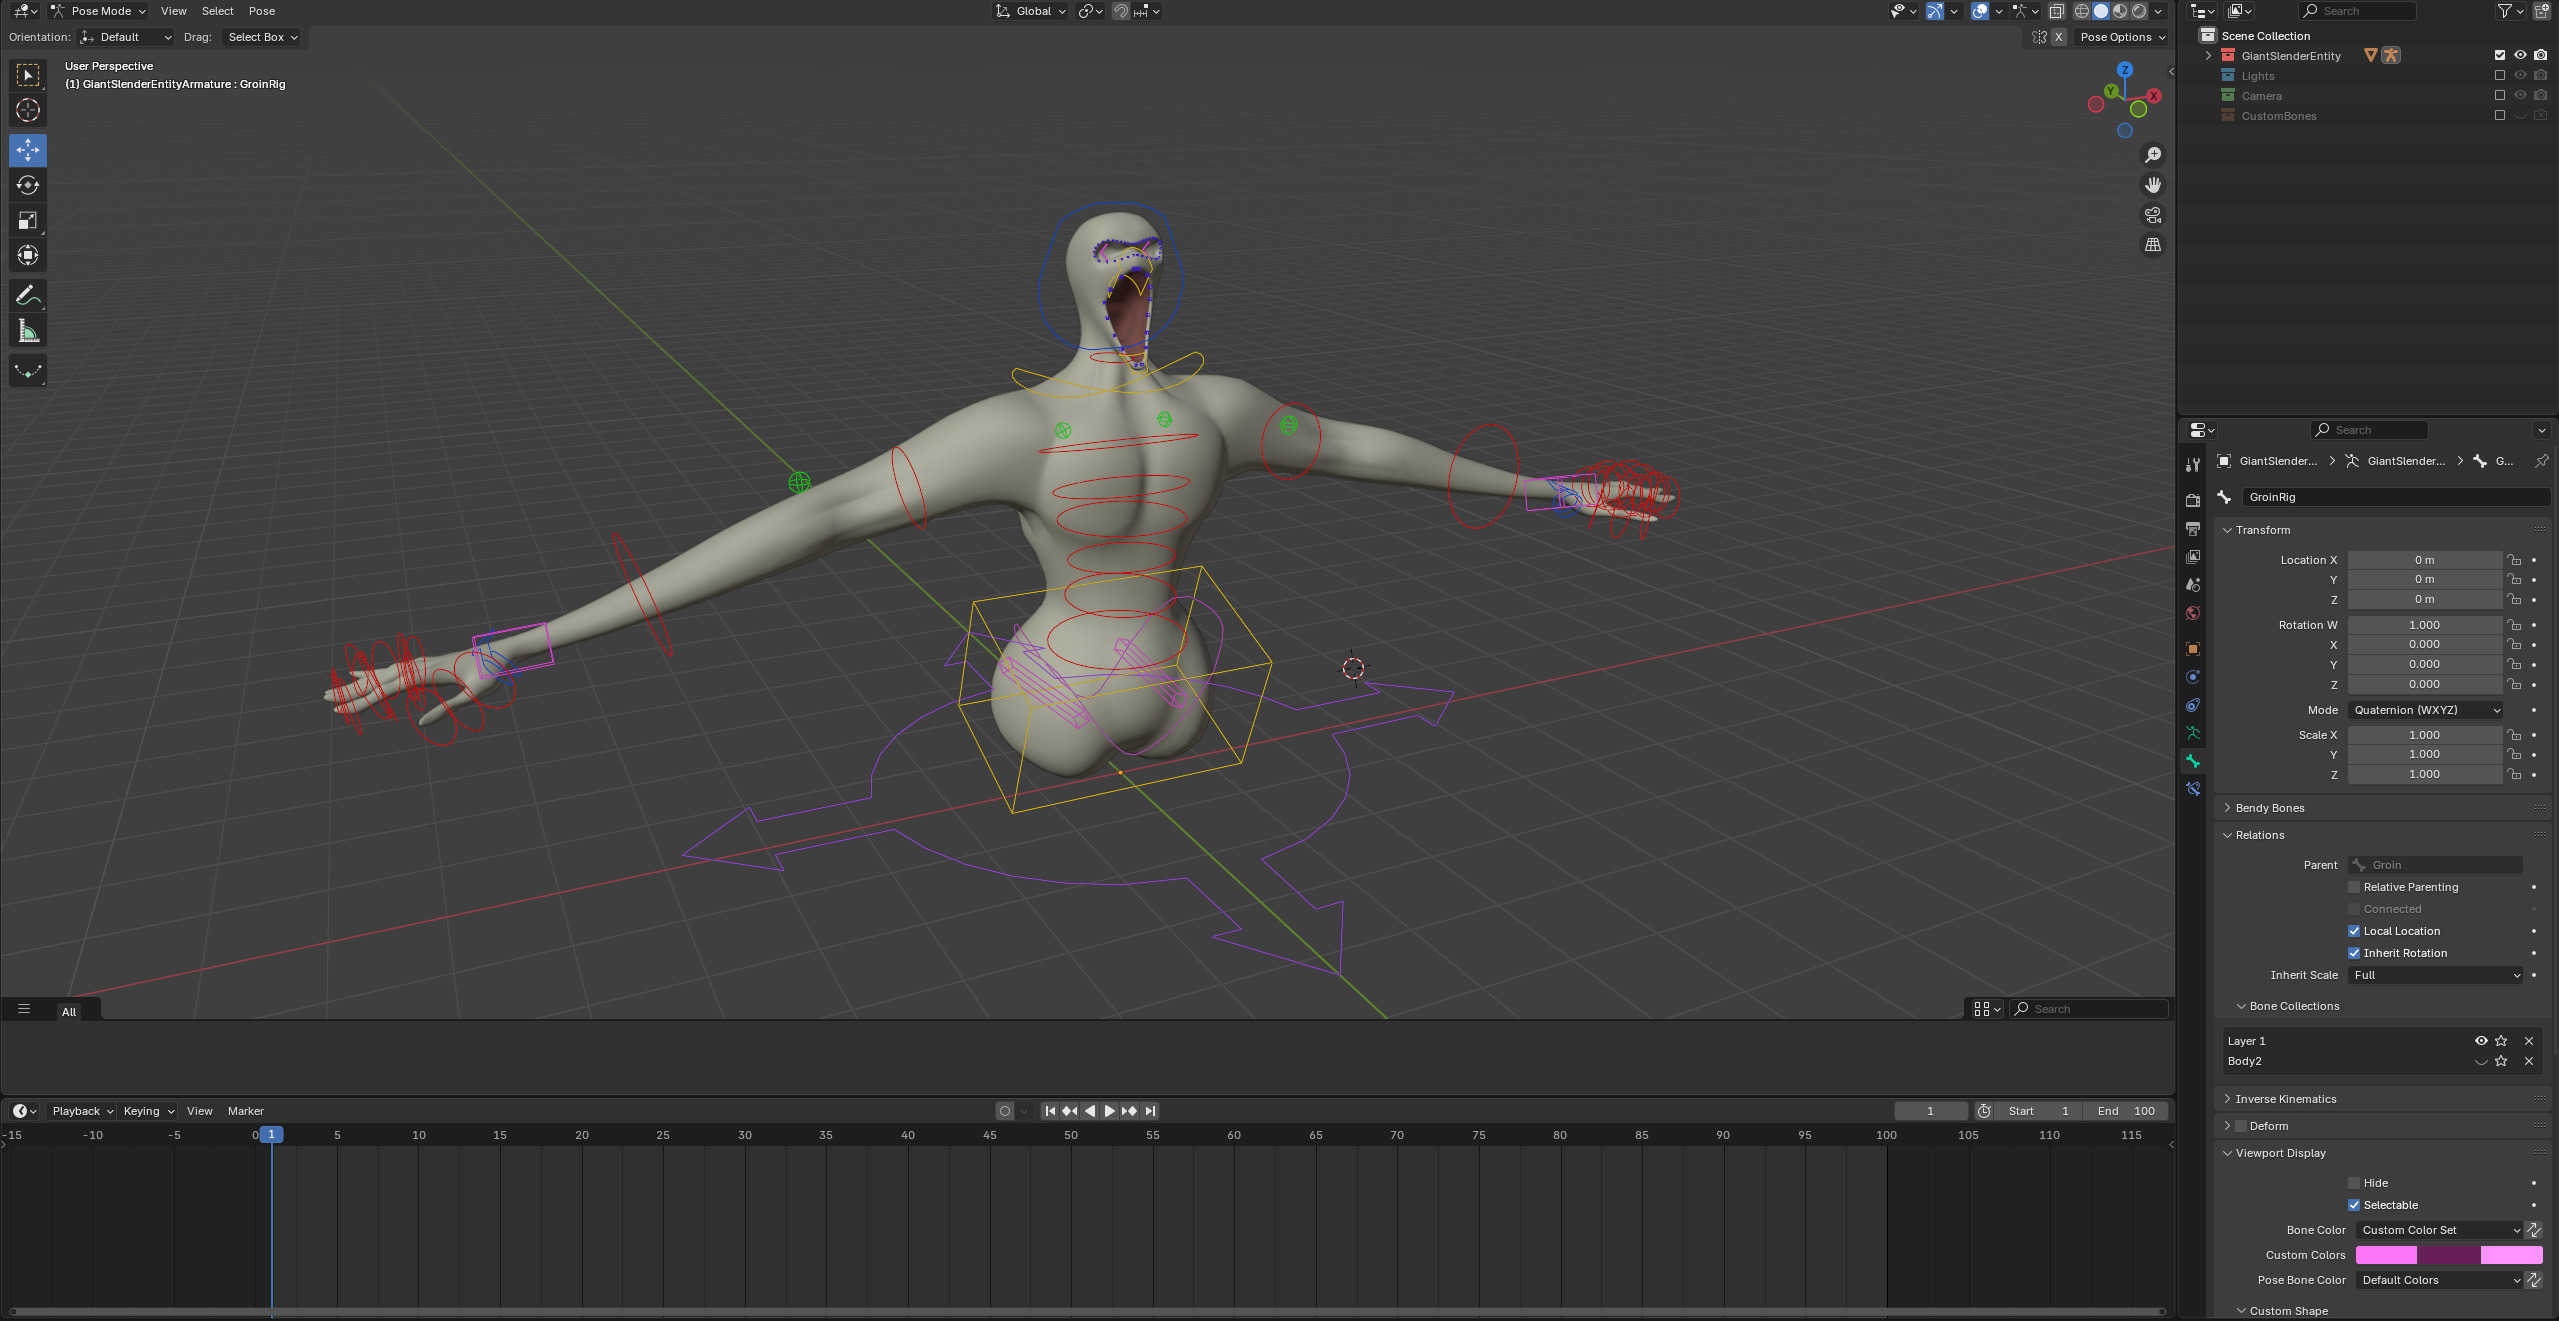
Task: Switch orthographic/perspective view icon
Action: 2152,245
